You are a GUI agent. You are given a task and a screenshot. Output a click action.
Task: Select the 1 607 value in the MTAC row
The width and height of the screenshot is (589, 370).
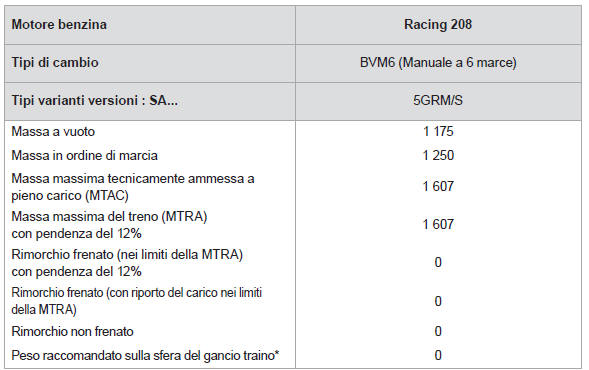pos(438,186)
